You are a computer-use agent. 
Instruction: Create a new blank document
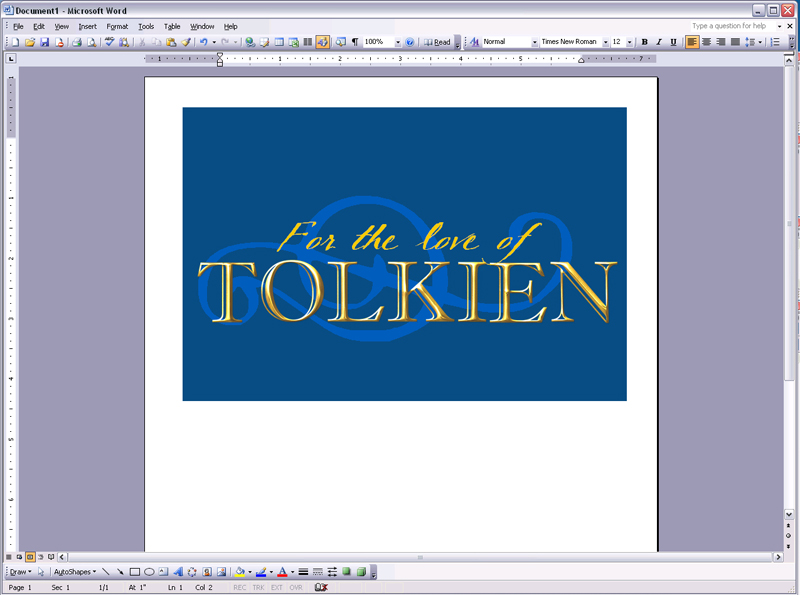15,42
